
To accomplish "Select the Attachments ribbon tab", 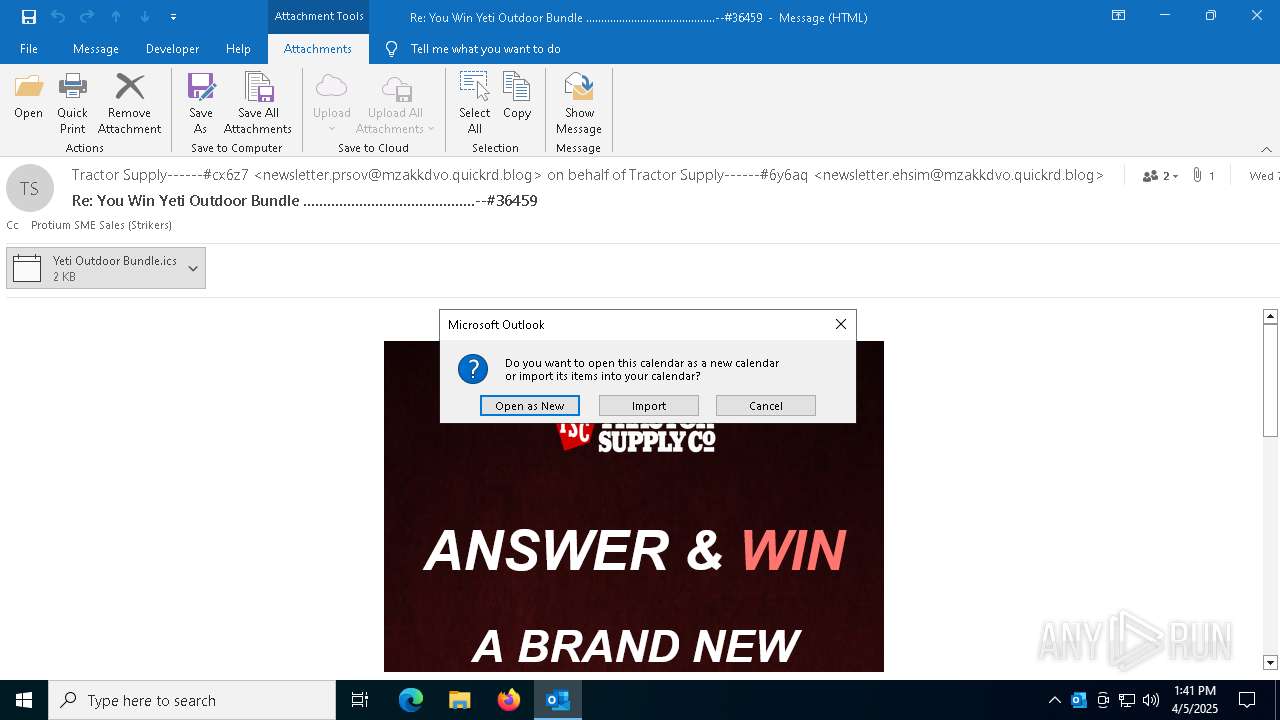I will coord(318,49).
